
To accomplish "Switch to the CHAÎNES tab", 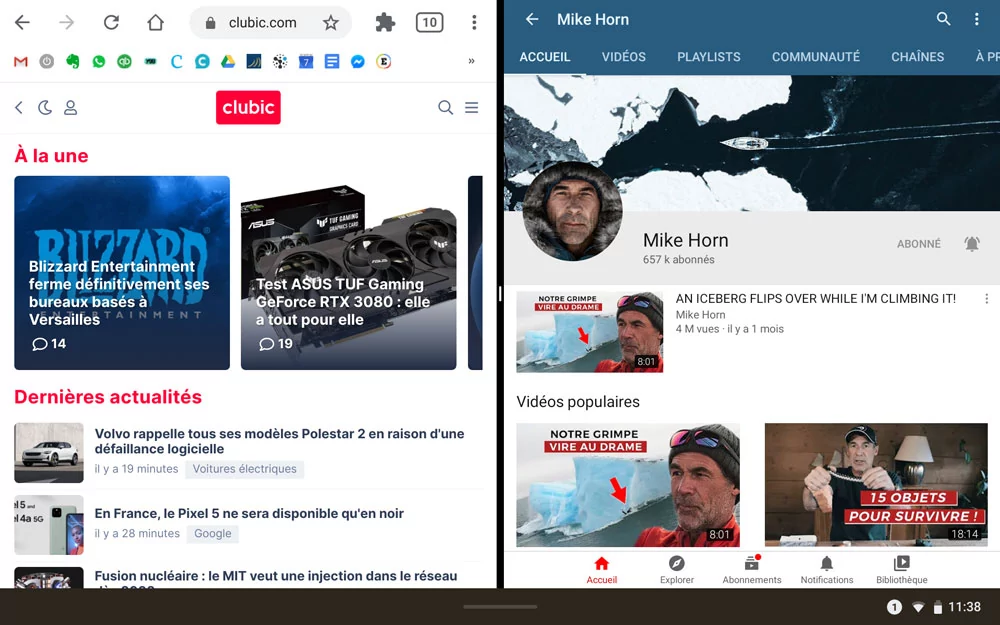I will click(x=918, y=57).
